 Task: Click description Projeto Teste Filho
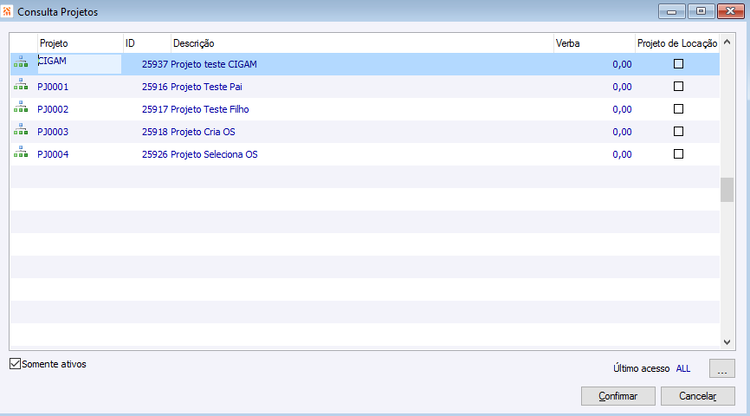[x=210, y=109]
